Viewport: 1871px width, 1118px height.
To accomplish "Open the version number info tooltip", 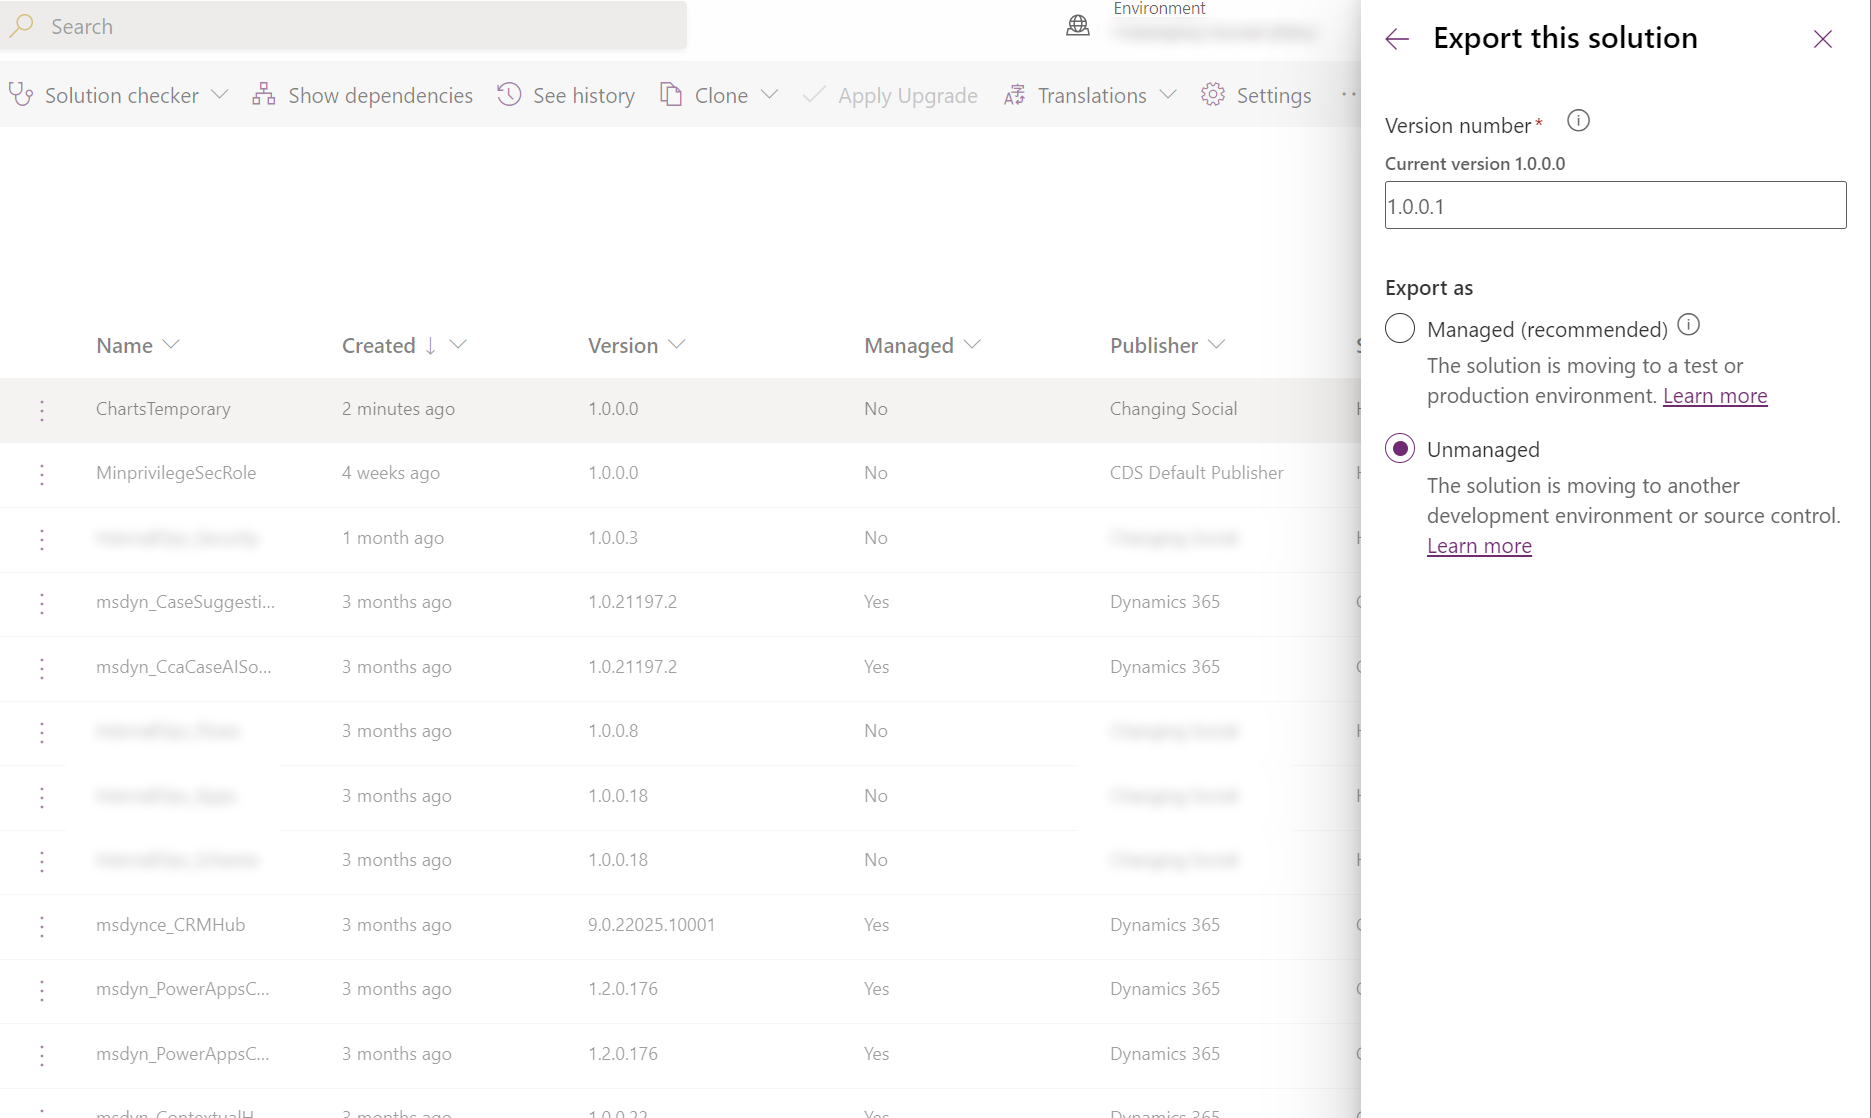I will click(1578, 120).
